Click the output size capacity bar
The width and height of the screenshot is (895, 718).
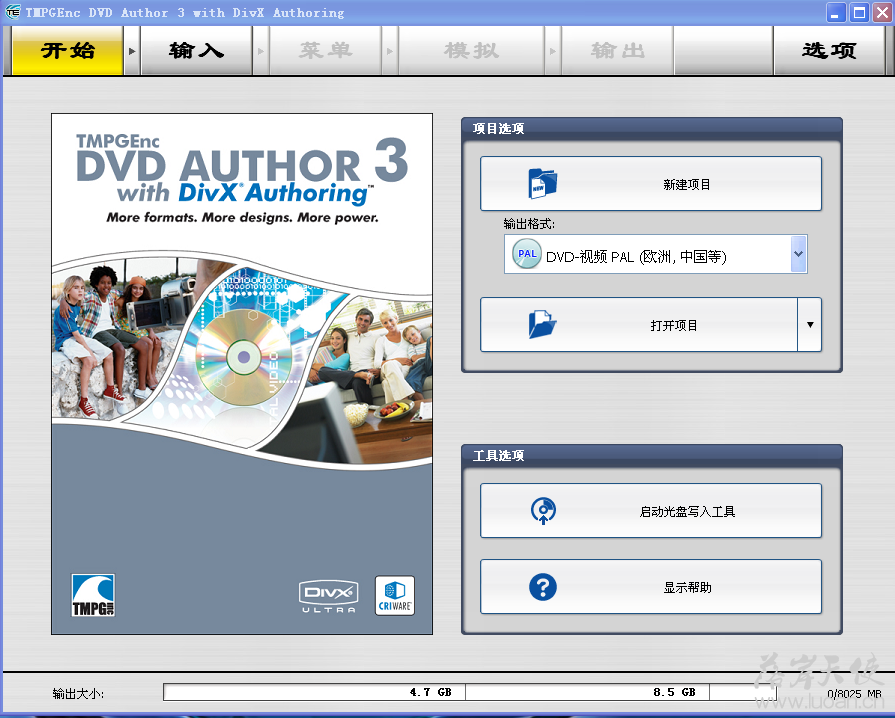[x=470, y=692]
